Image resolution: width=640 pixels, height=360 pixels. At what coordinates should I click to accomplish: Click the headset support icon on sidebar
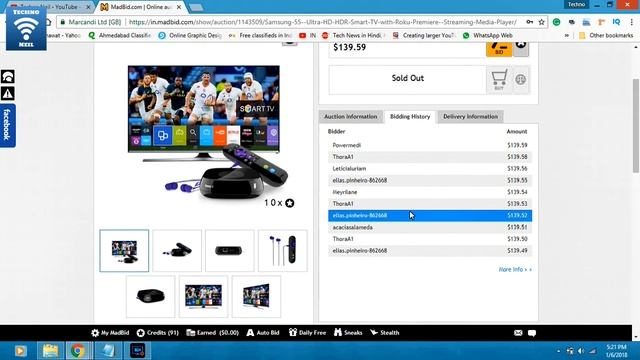tap(7, 77)
